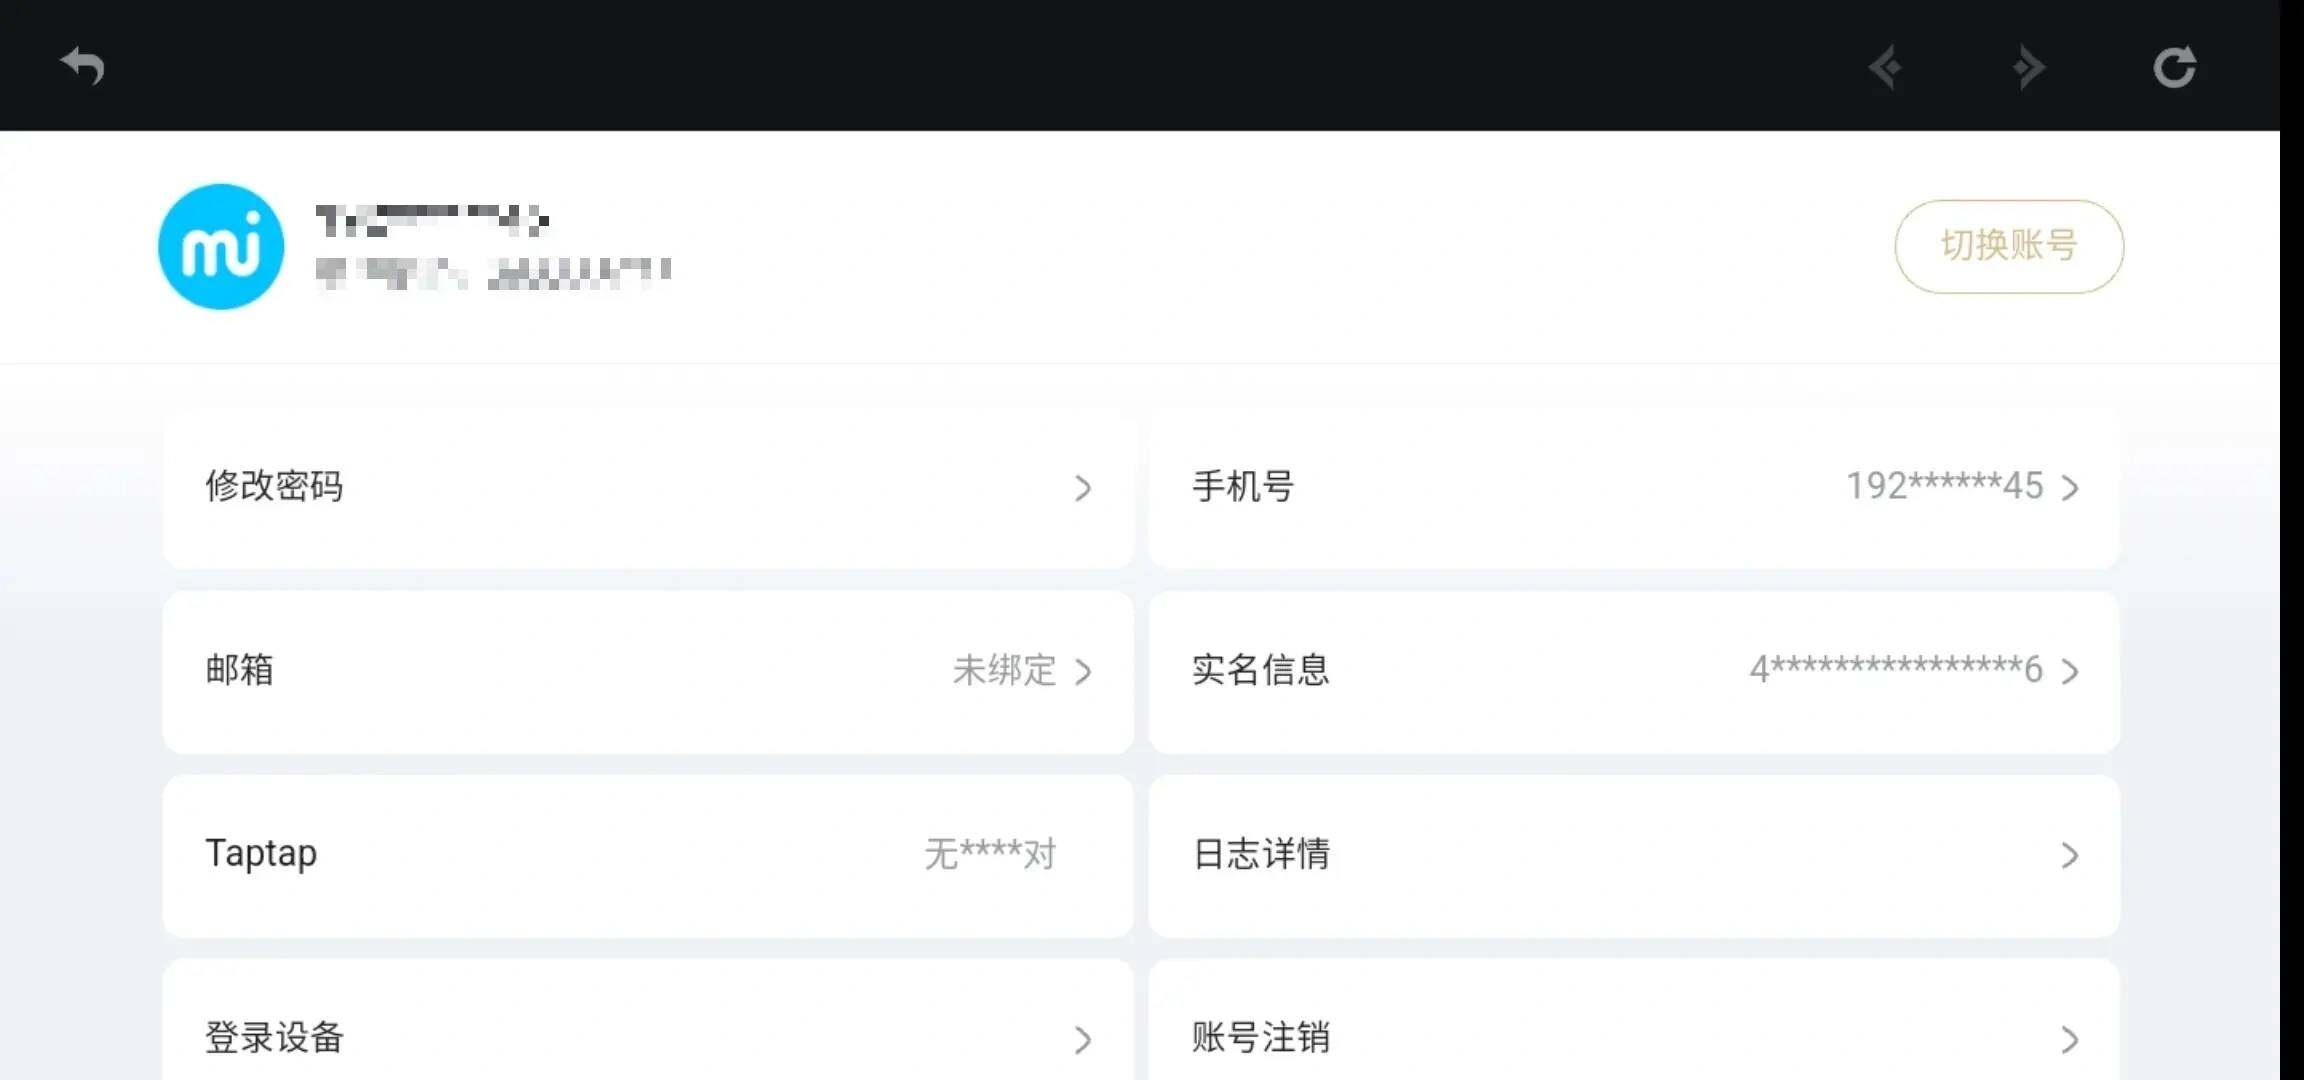Open the 账号注销 account deletion row

pos(1634,1035)
